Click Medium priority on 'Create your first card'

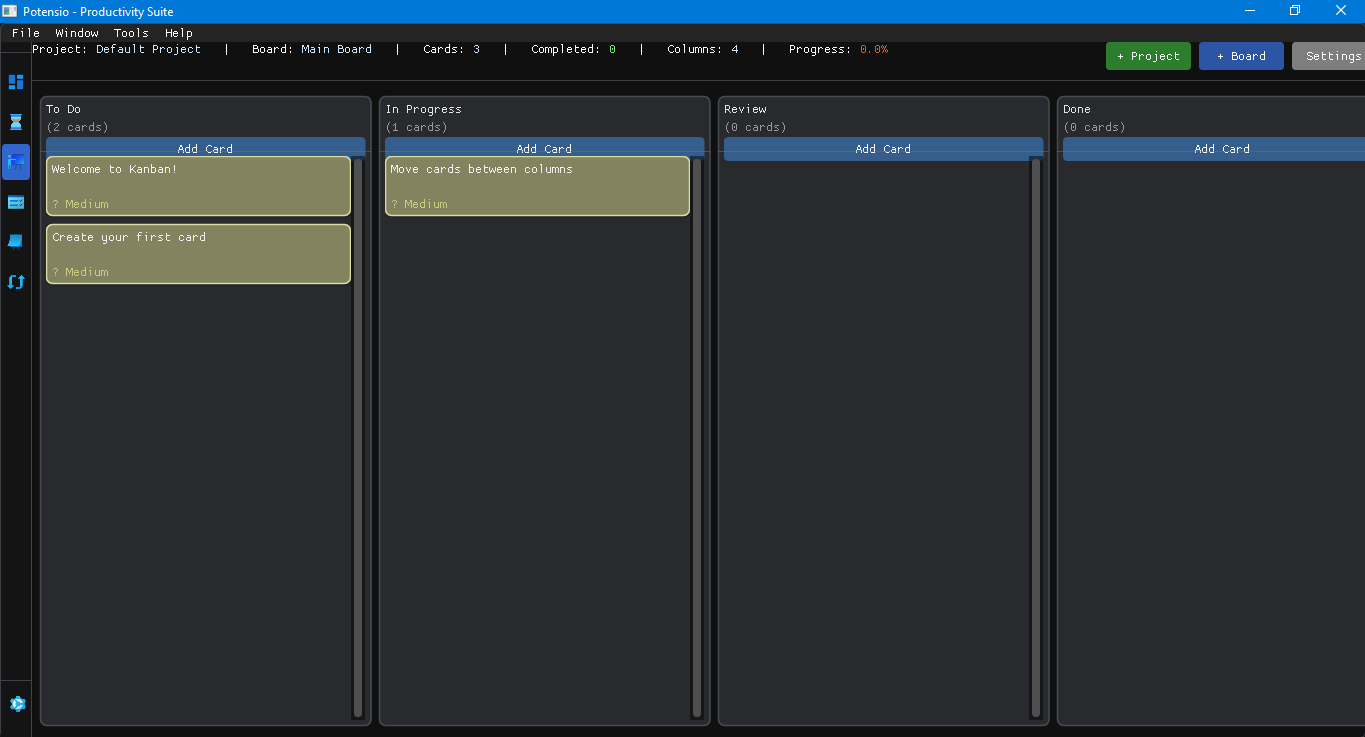click(x=80, y=272)
